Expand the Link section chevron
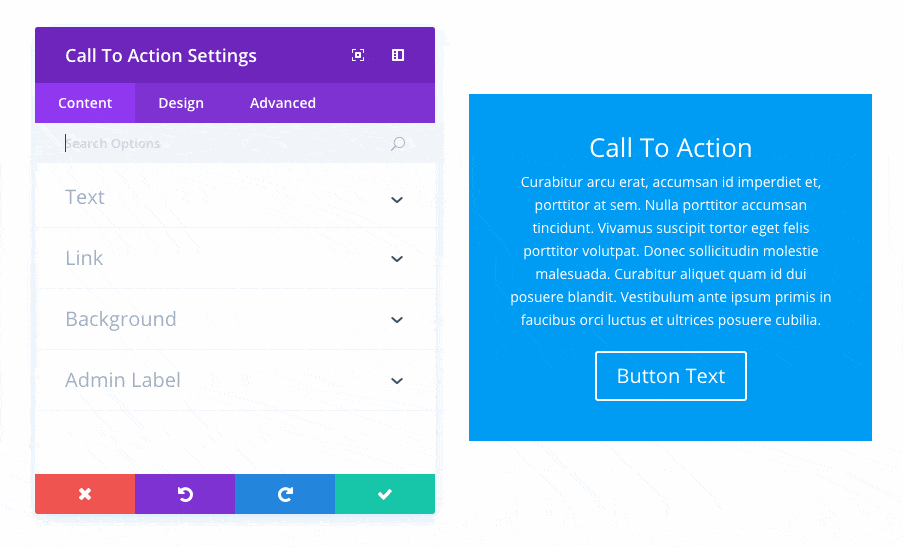Image resolution: width=903 pixels, height=547 pixels. click(397, 259)
